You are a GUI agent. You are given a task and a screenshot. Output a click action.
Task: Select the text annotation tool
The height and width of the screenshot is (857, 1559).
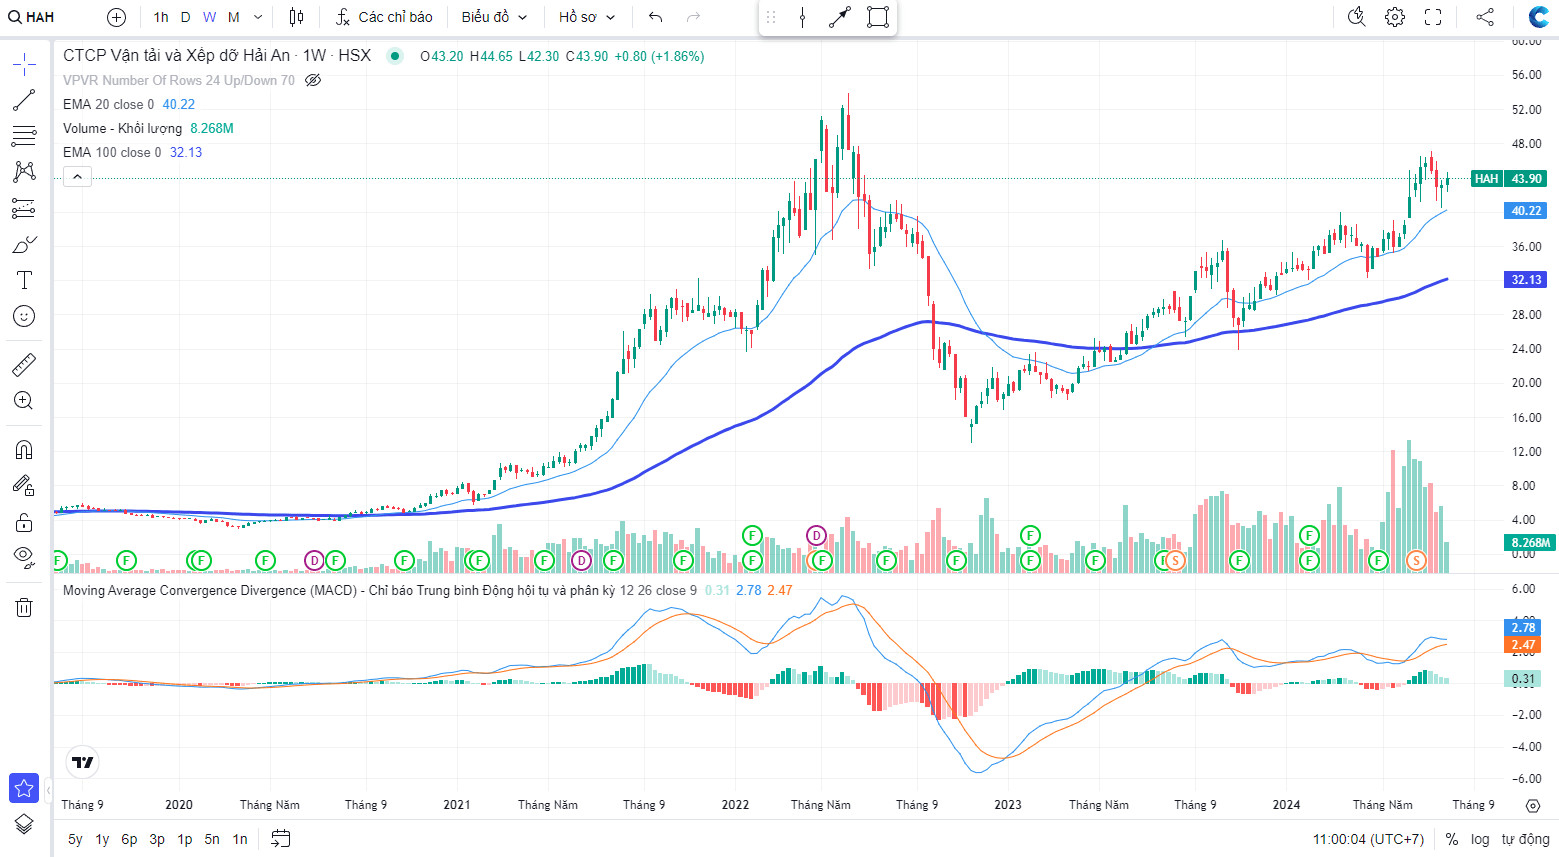(24, 280)
